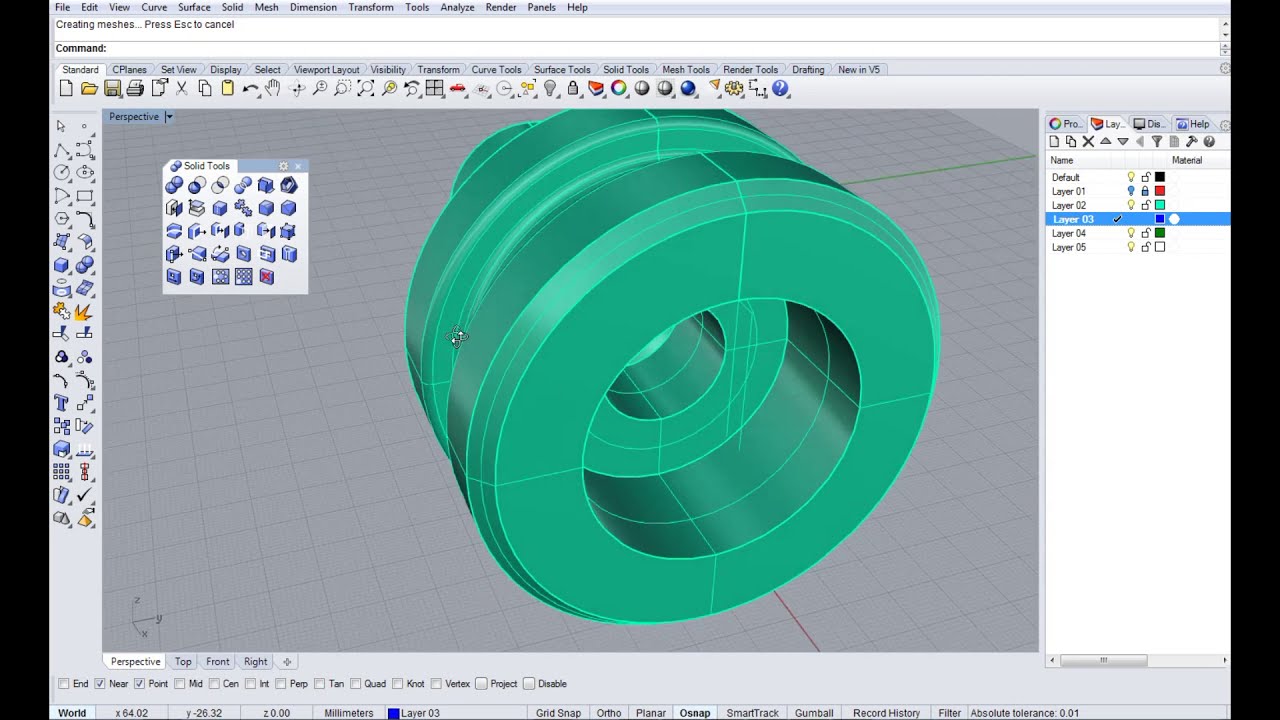
Task: Switch to the Curve Tools toolbar tab
Action: click(497, 70)
